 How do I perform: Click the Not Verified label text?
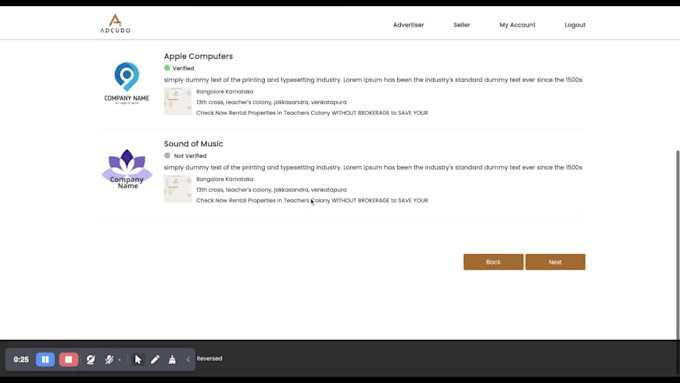pyautogui.click(x=190, y=156)
